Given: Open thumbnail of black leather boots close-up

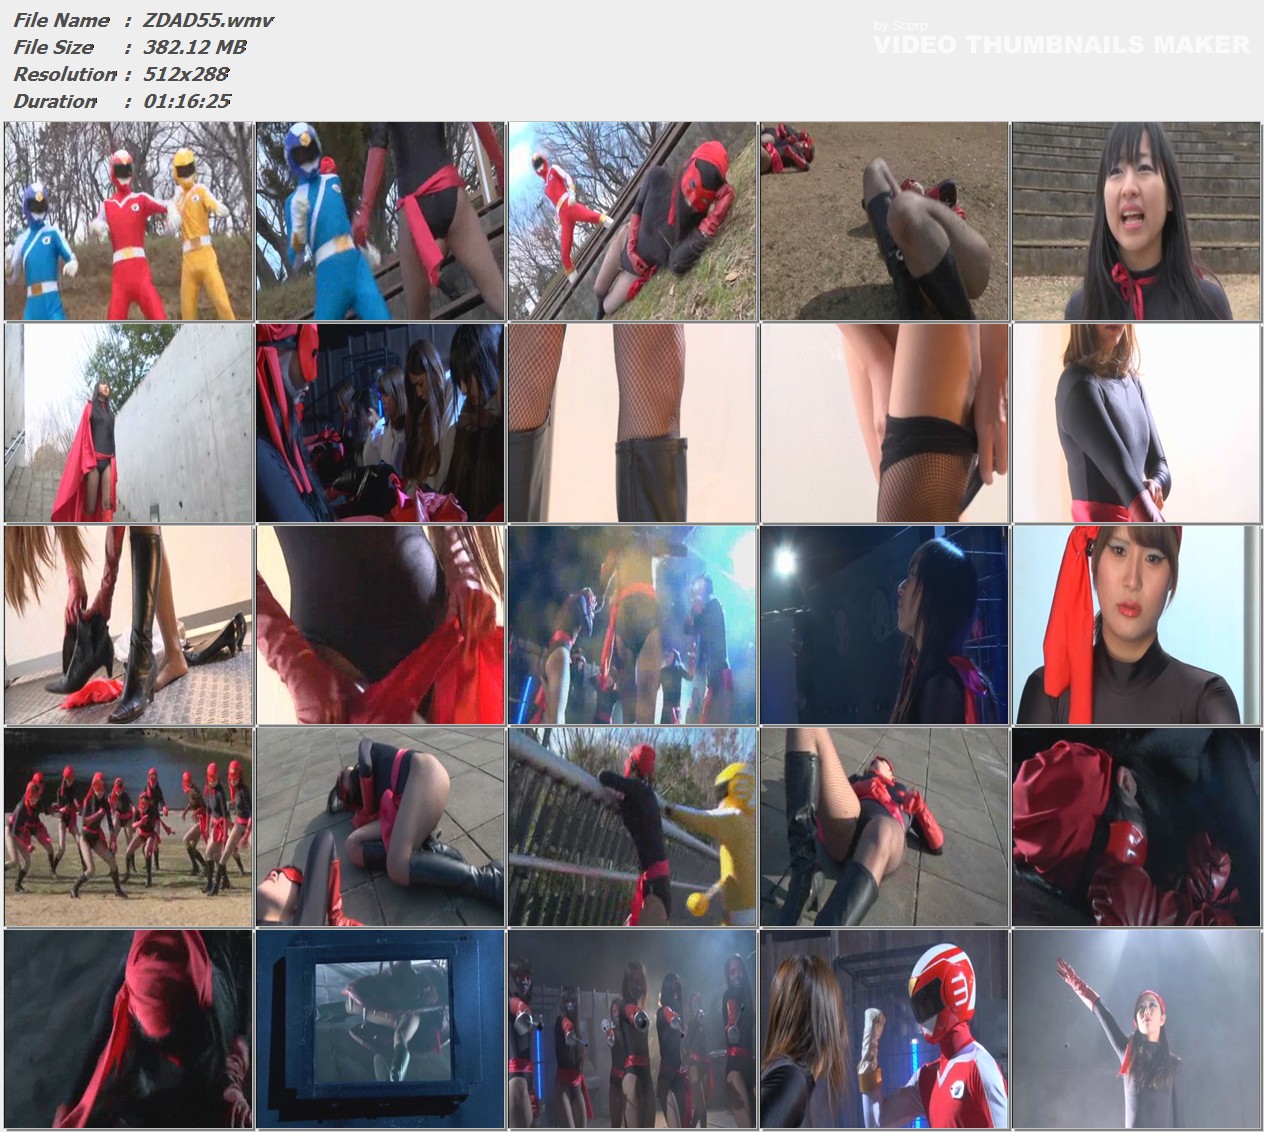Looking at the screenshot, I should coord(632,423).
